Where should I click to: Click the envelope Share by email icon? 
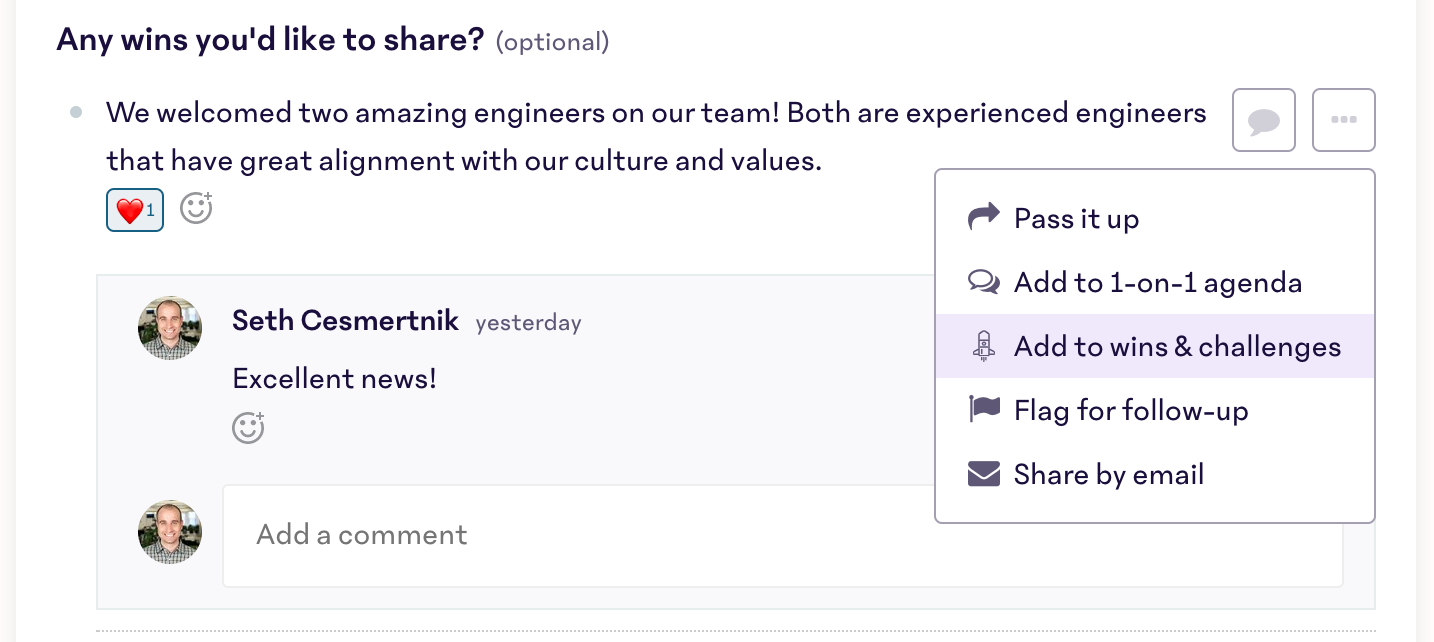(x=984, y=474)
